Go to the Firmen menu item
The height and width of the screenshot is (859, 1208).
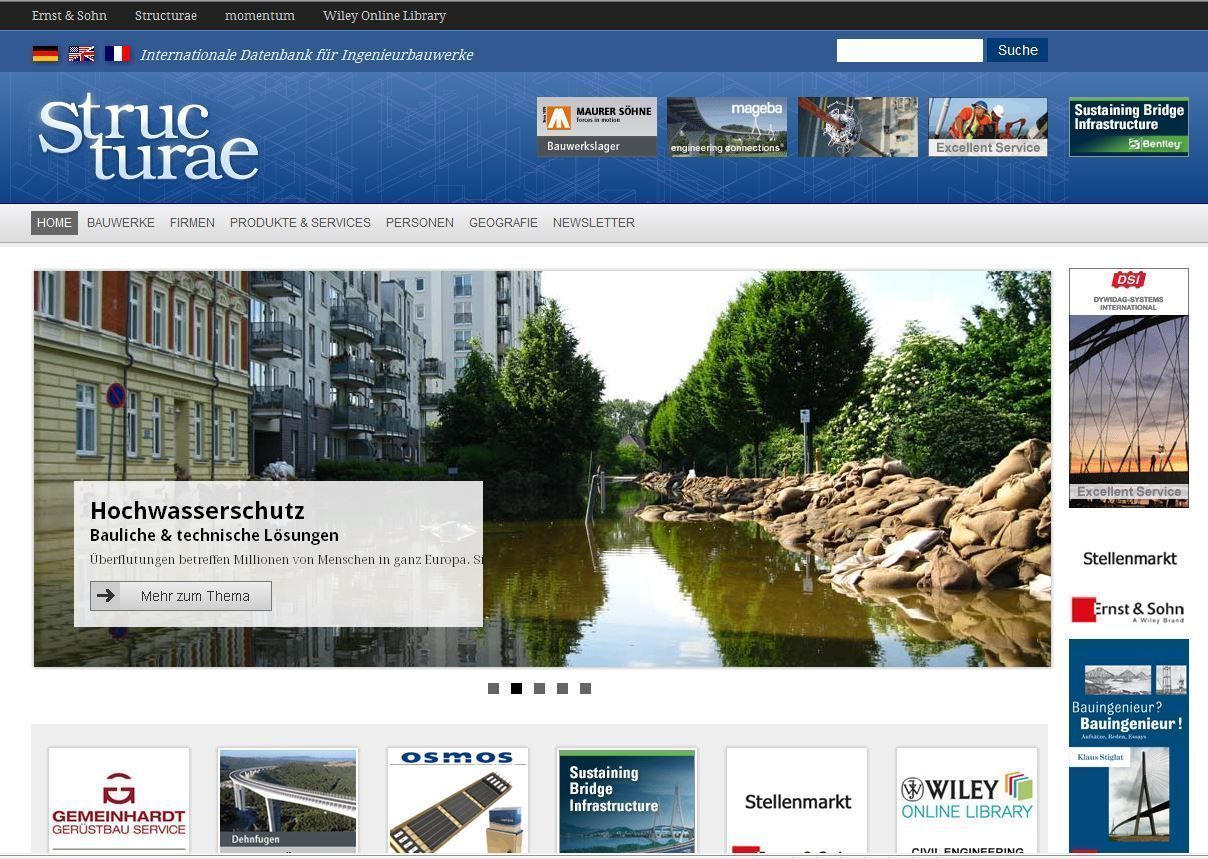[x=192, y=223]
